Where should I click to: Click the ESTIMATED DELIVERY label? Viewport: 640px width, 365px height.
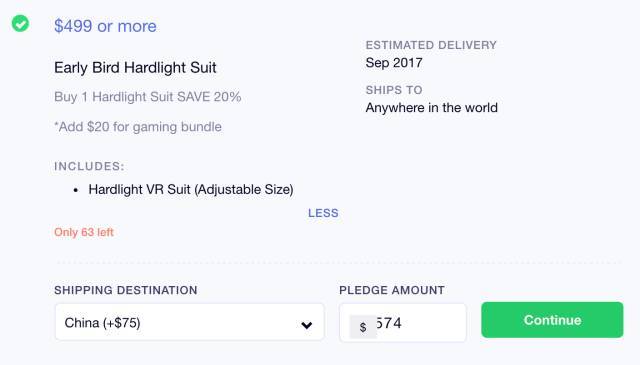coord(431,45)
